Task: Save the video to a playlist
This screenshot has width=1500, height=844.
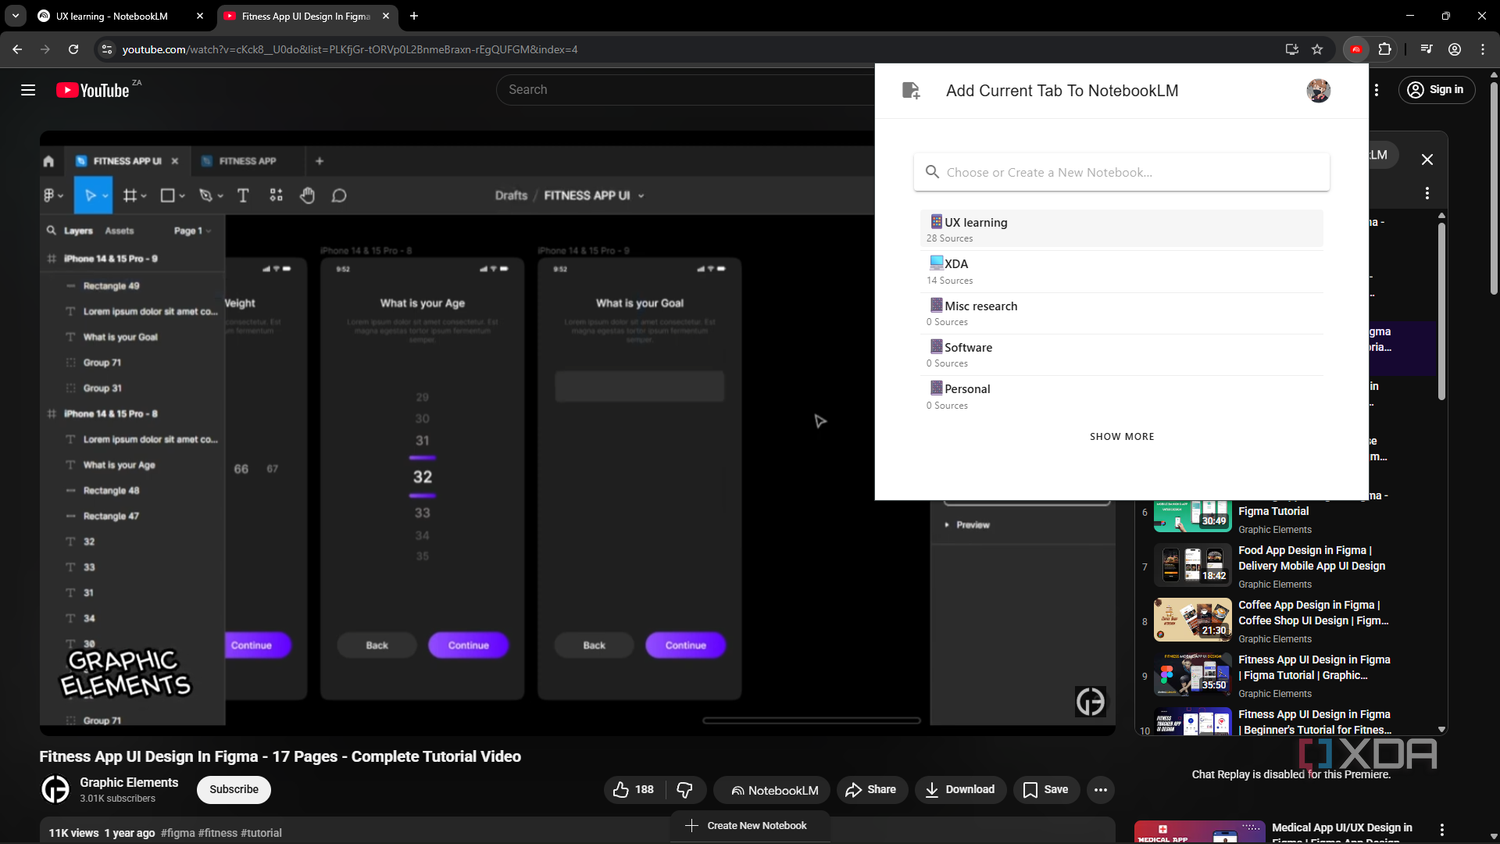Action: coord(1046,790)
